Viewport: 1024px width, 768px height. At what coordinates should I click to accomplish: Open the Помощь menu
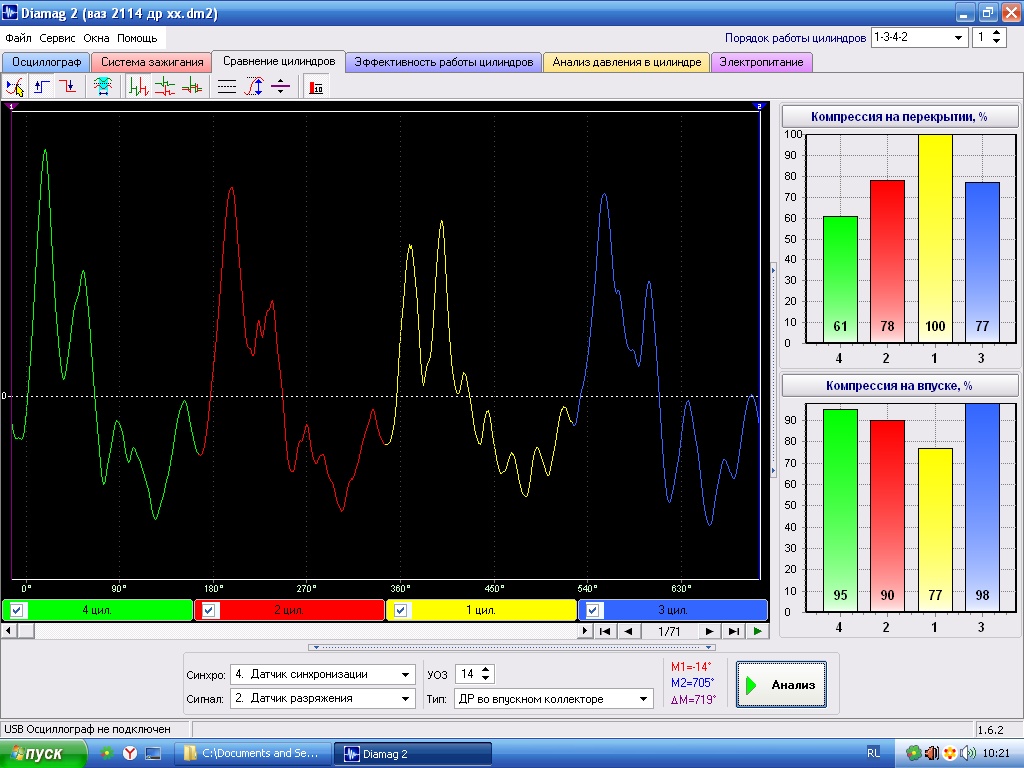point(137,38)
